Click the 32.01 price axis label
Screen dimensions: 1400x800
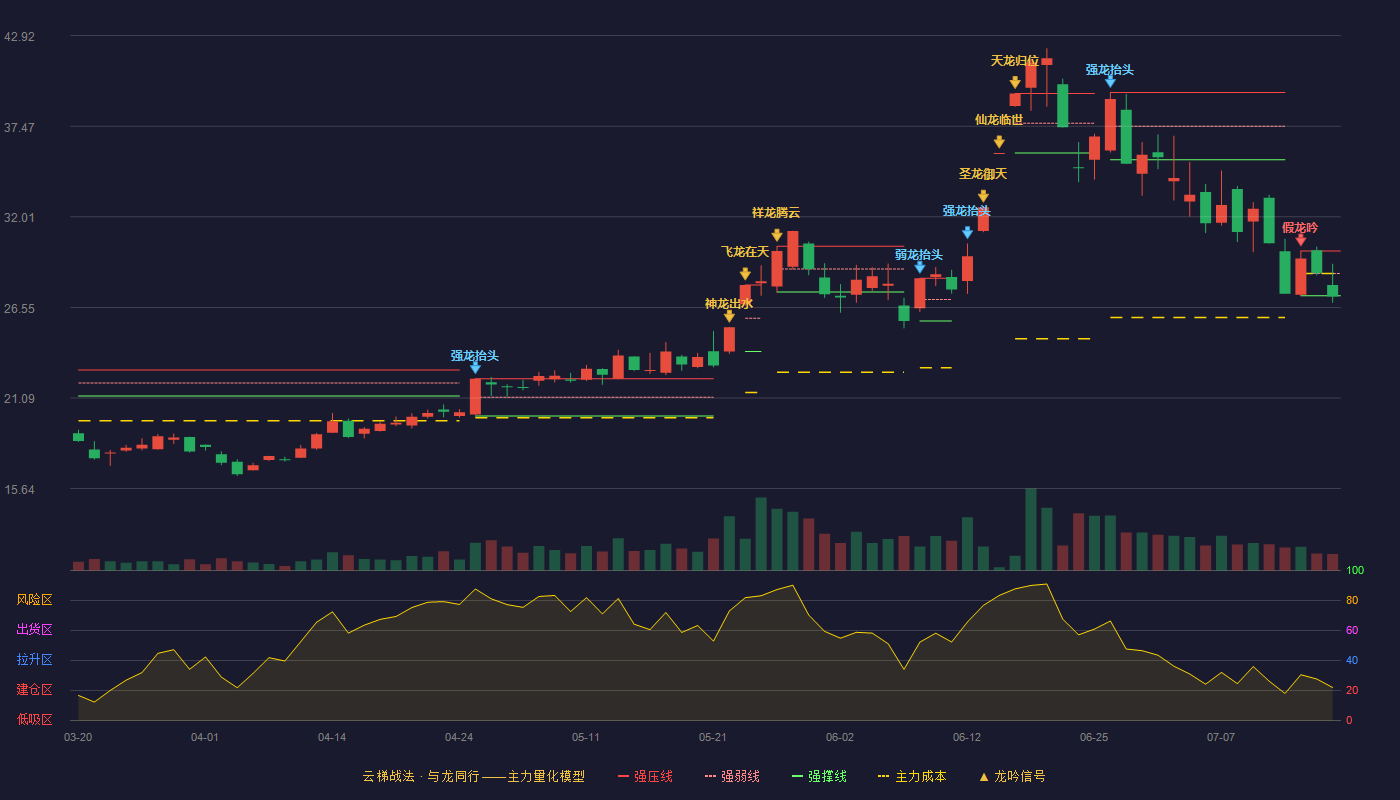coord(19,217)
